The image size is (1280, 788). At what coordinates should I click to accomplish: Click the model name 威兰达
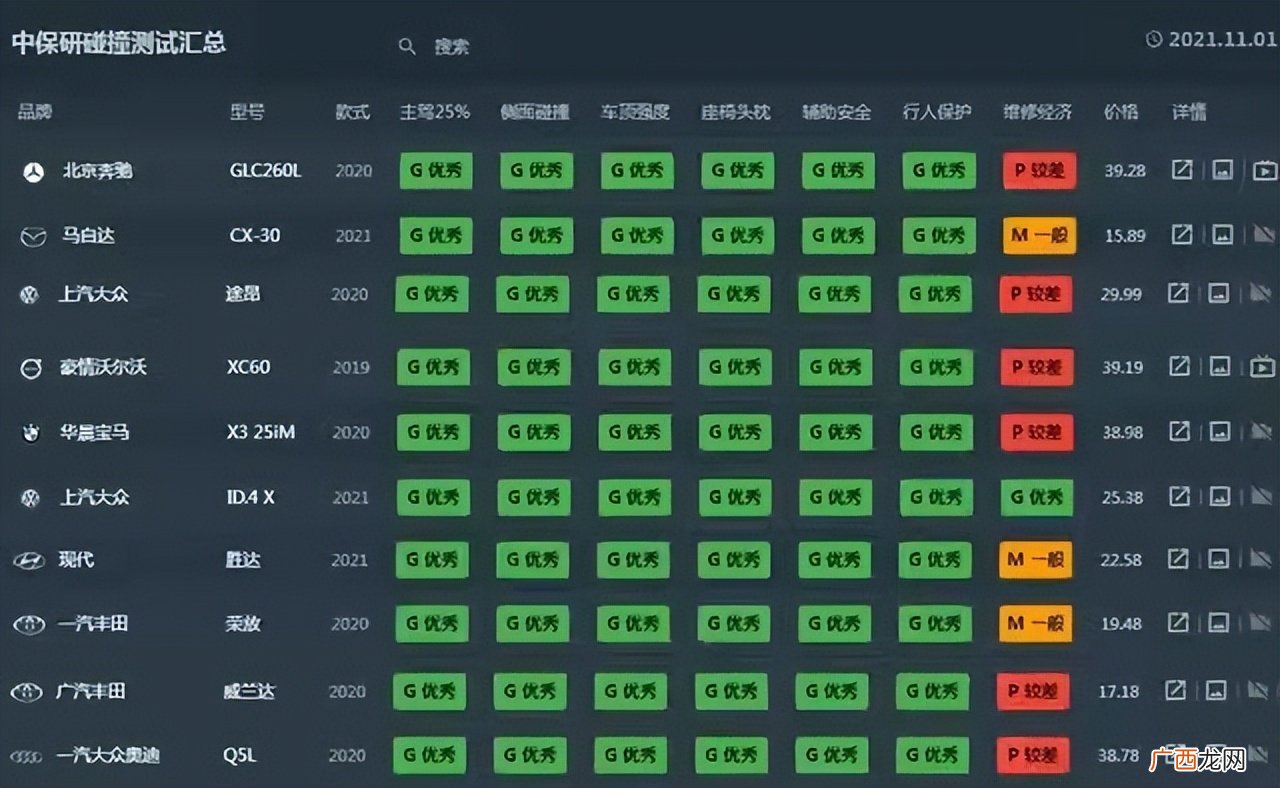pyautogui.click(x=249, y=691)
